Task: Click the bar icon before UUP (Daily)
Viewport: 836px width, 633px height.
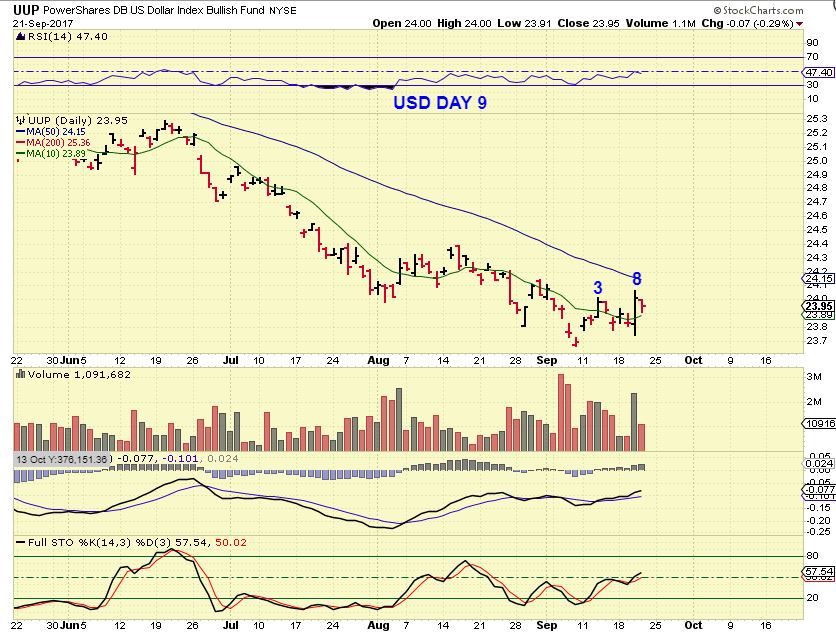Action: point(21,120)
